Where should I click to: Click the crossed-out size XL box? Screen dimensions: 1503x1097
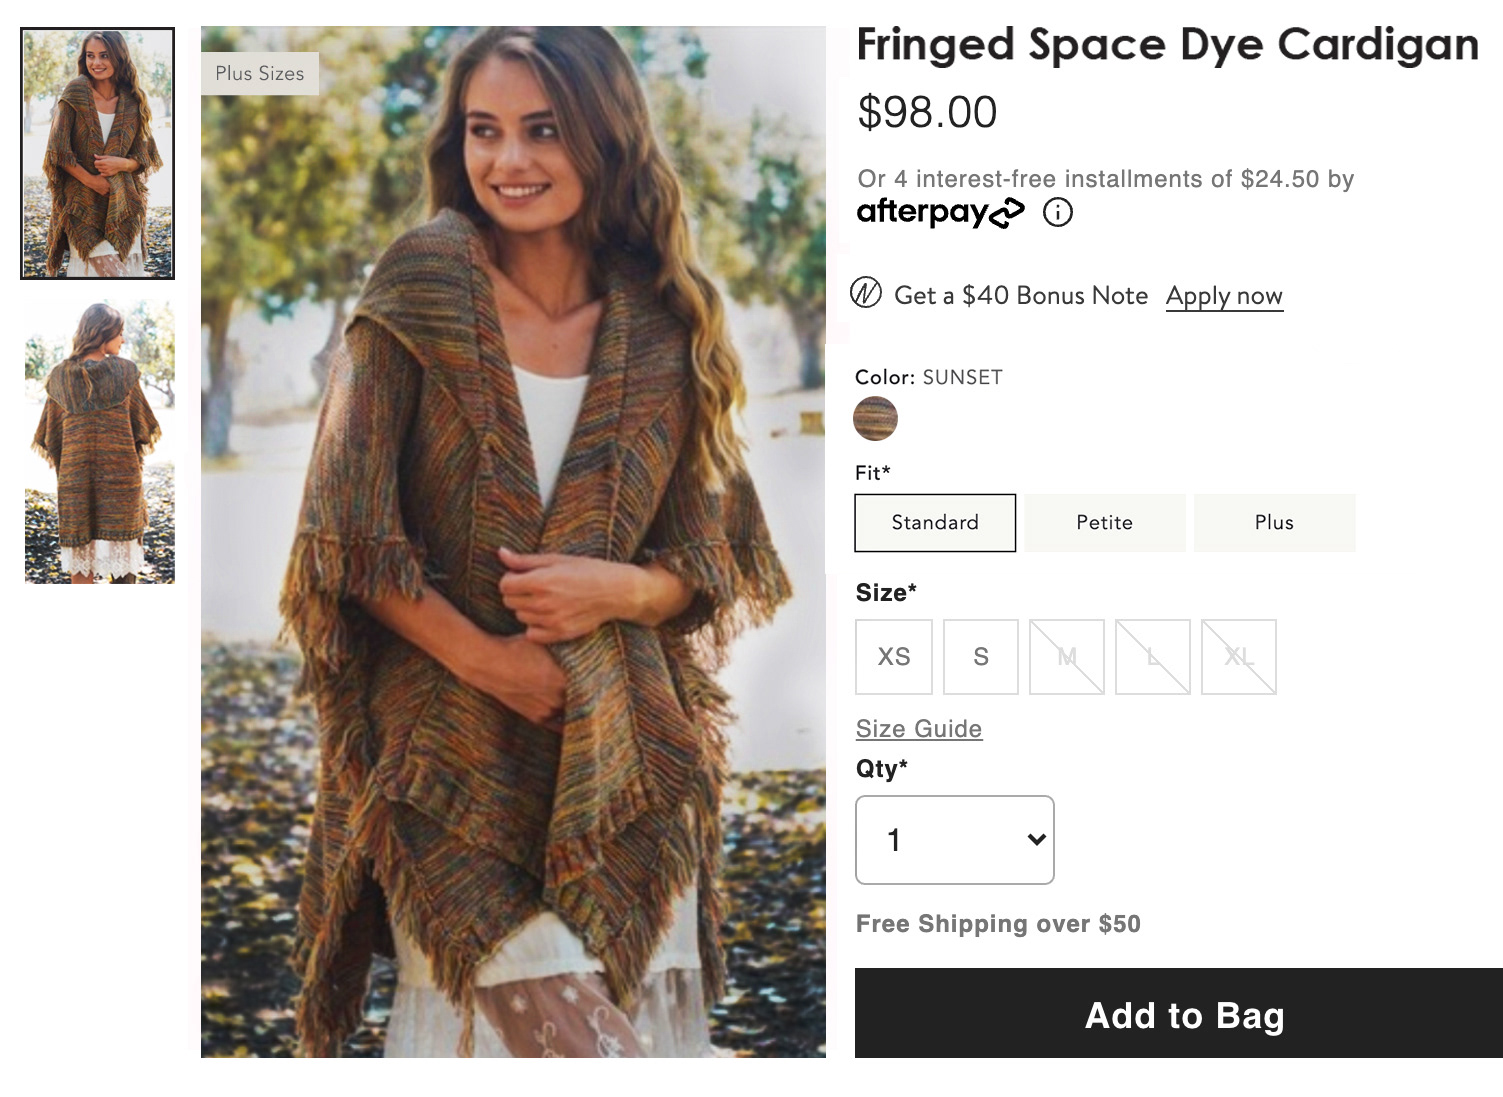(1239, 657)
